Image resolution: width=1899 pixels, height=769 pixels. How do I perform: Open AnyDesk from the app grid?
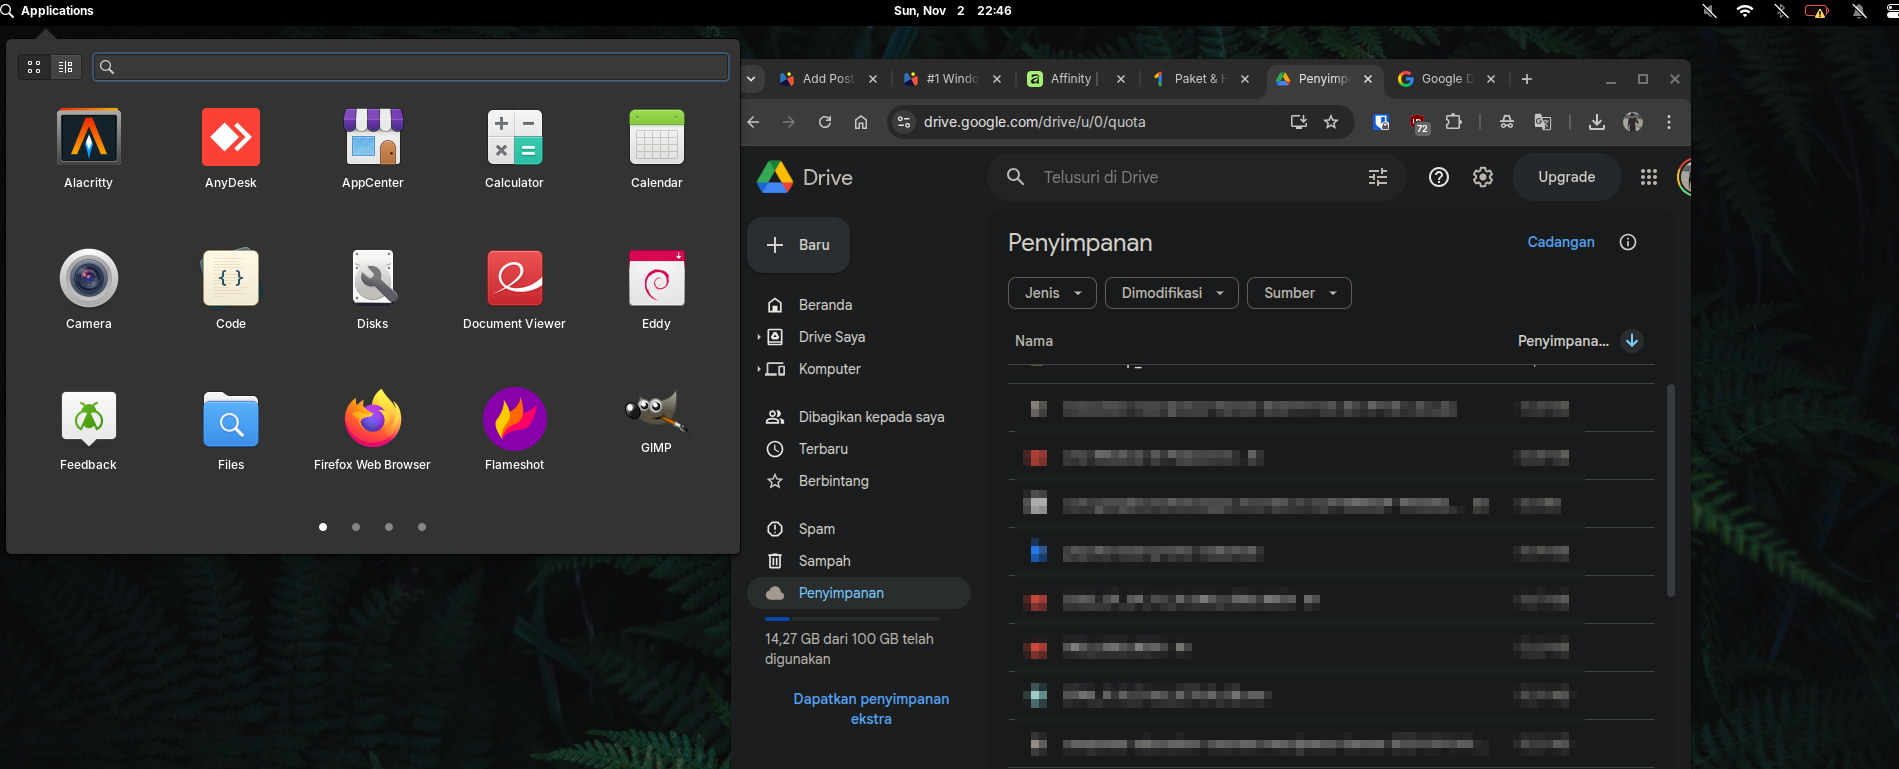point(231,138)
